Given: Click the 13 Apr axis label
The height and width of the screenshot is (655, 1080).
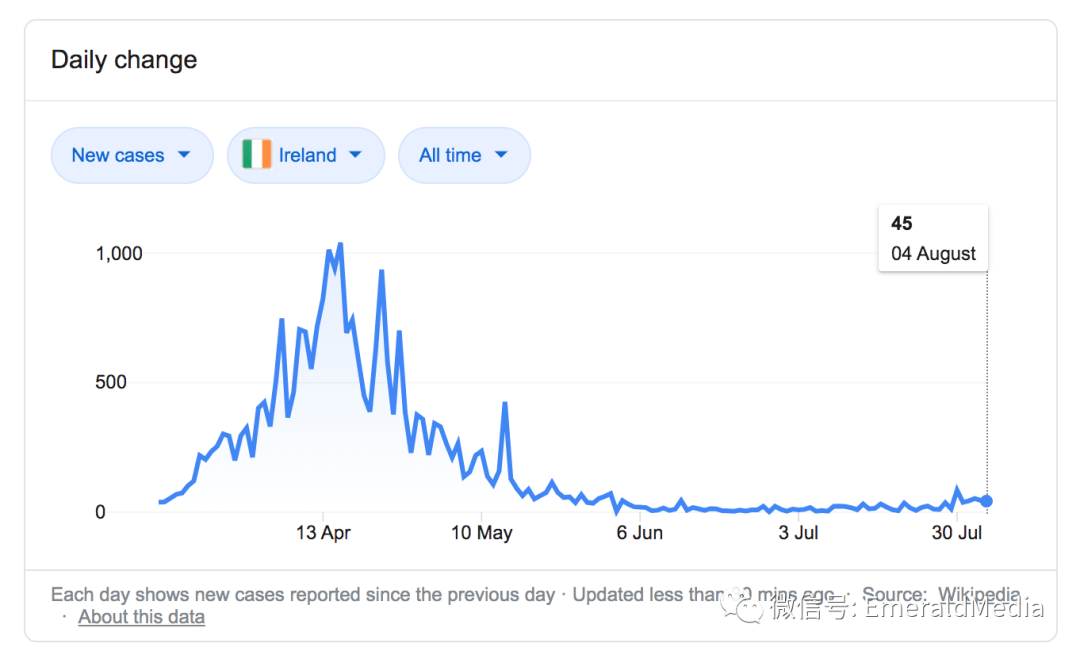Looking at the screenshot, I should point(323,532).
